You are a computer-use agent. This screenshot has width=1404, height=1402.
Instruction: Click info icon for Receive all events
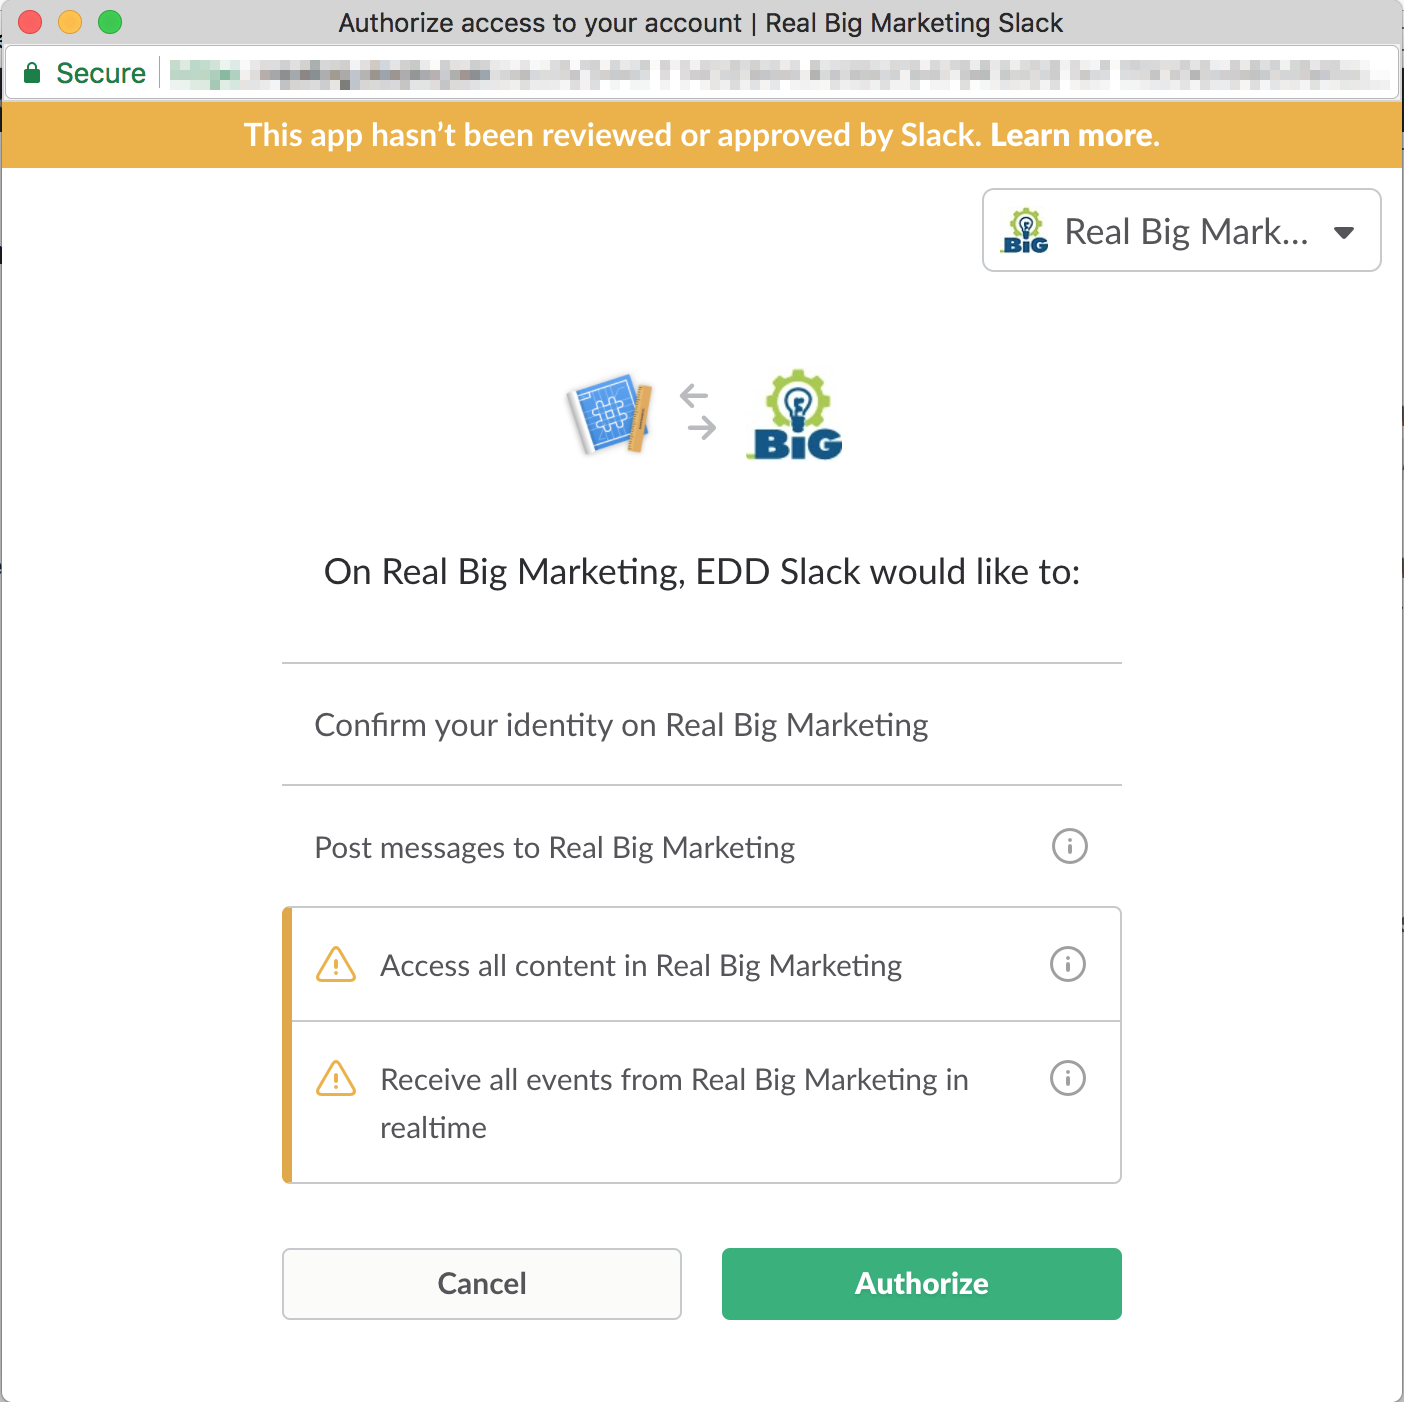tap(1067, 1079)
